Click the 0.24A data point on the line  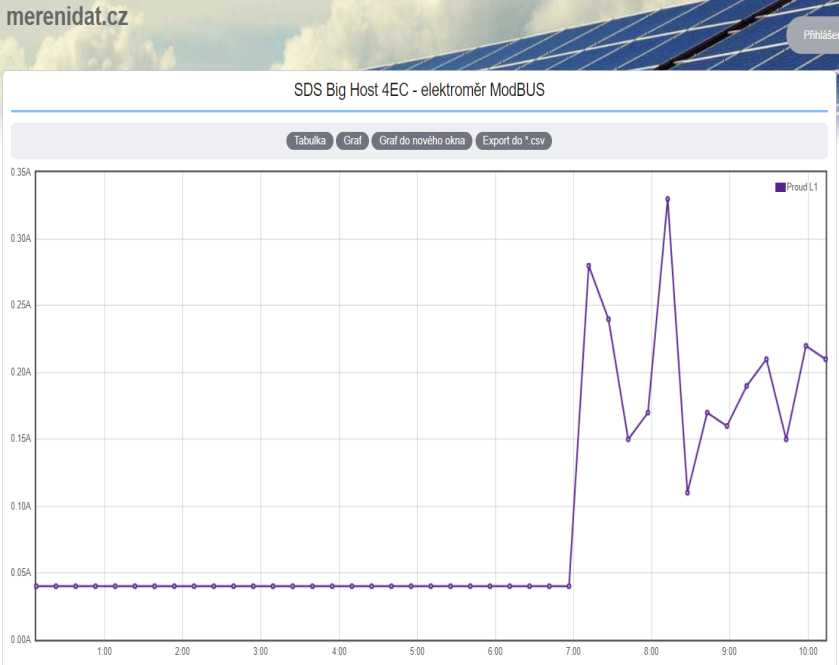point(608,319)
